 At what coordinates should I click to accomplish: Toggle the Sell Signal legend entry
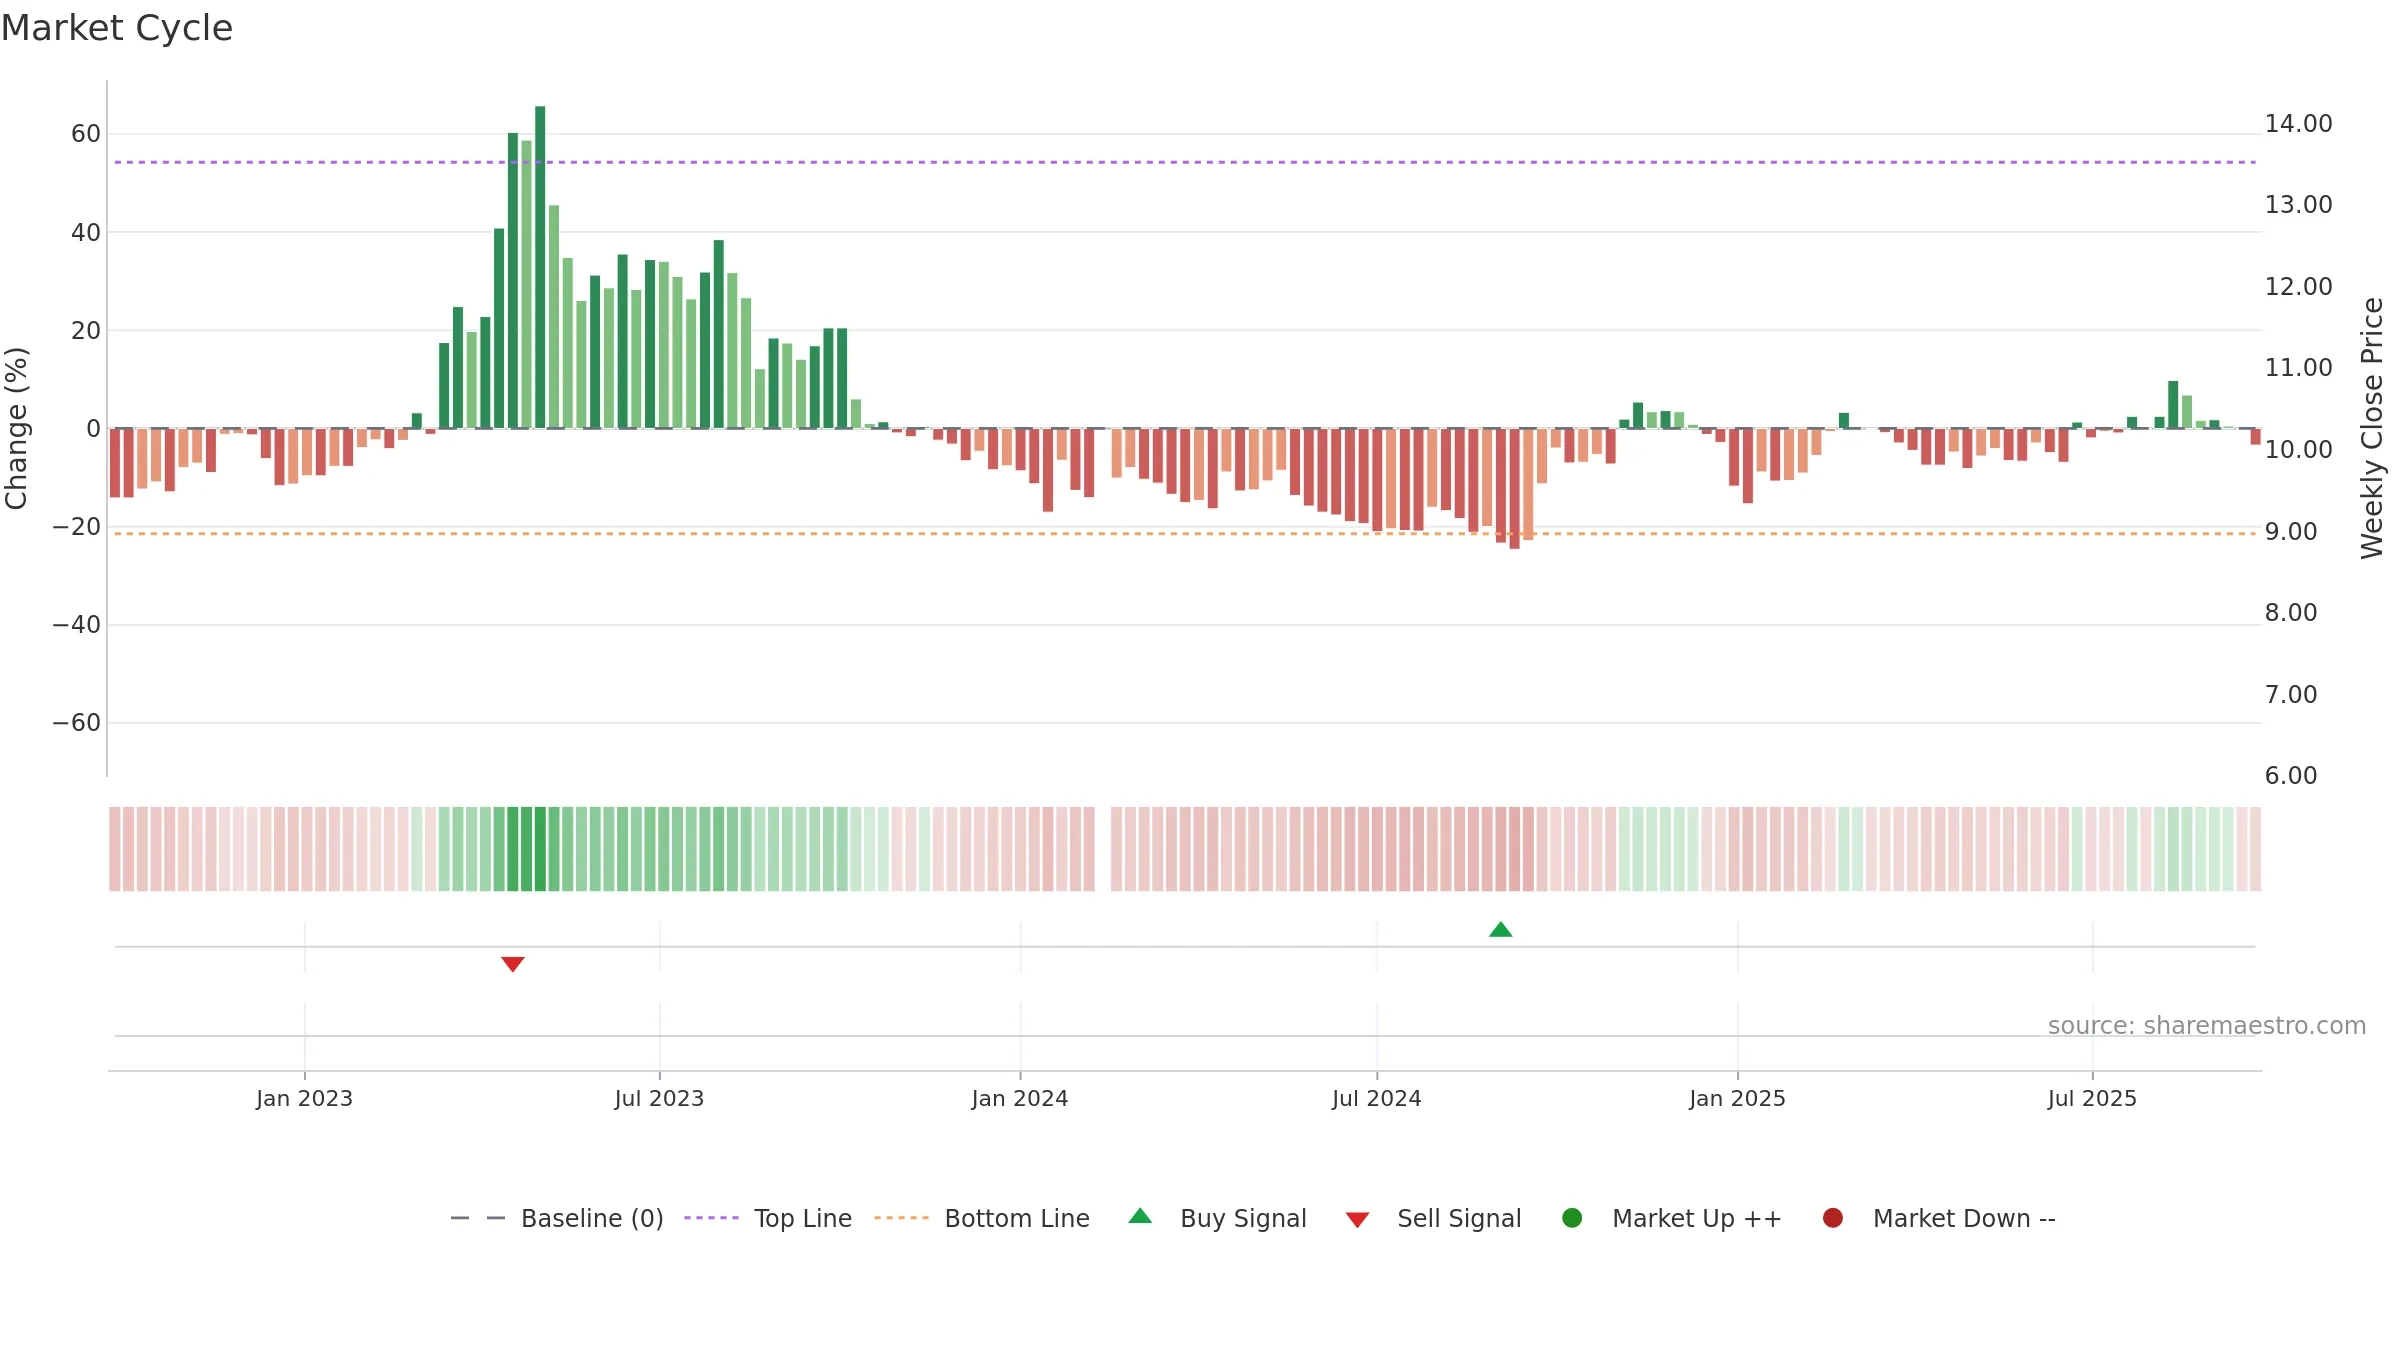(x=1433, y=1218)
